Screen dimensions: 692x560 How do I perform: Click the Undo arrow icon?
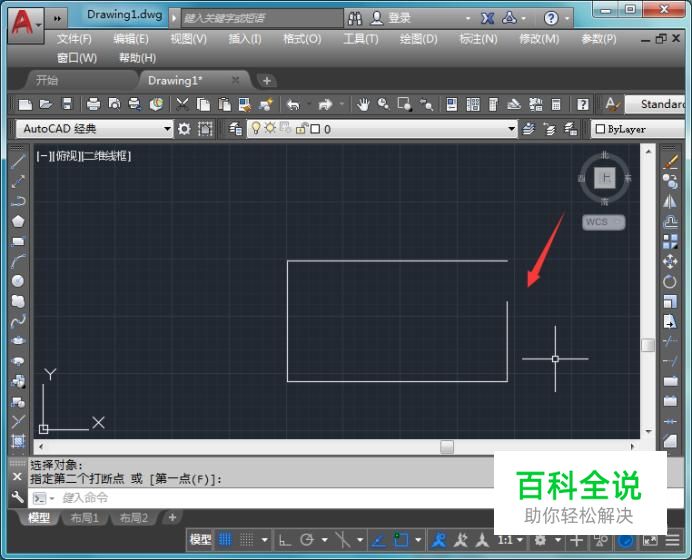(293, 105)
